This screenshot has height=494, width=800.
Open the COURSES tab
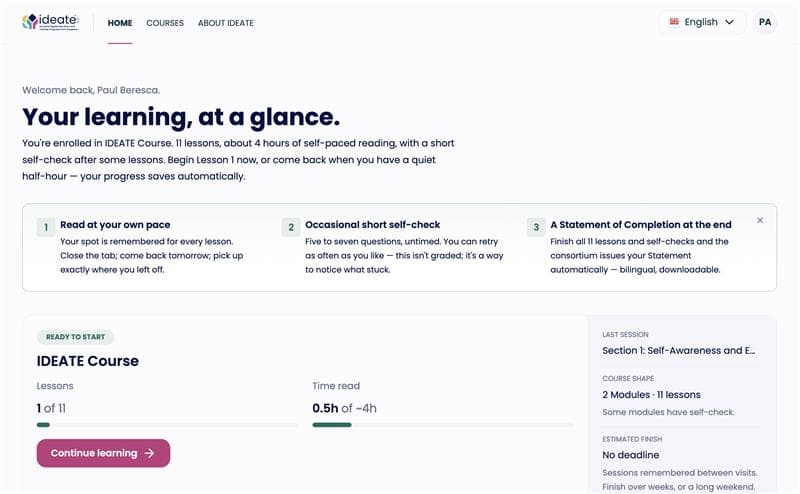[165, 23]
